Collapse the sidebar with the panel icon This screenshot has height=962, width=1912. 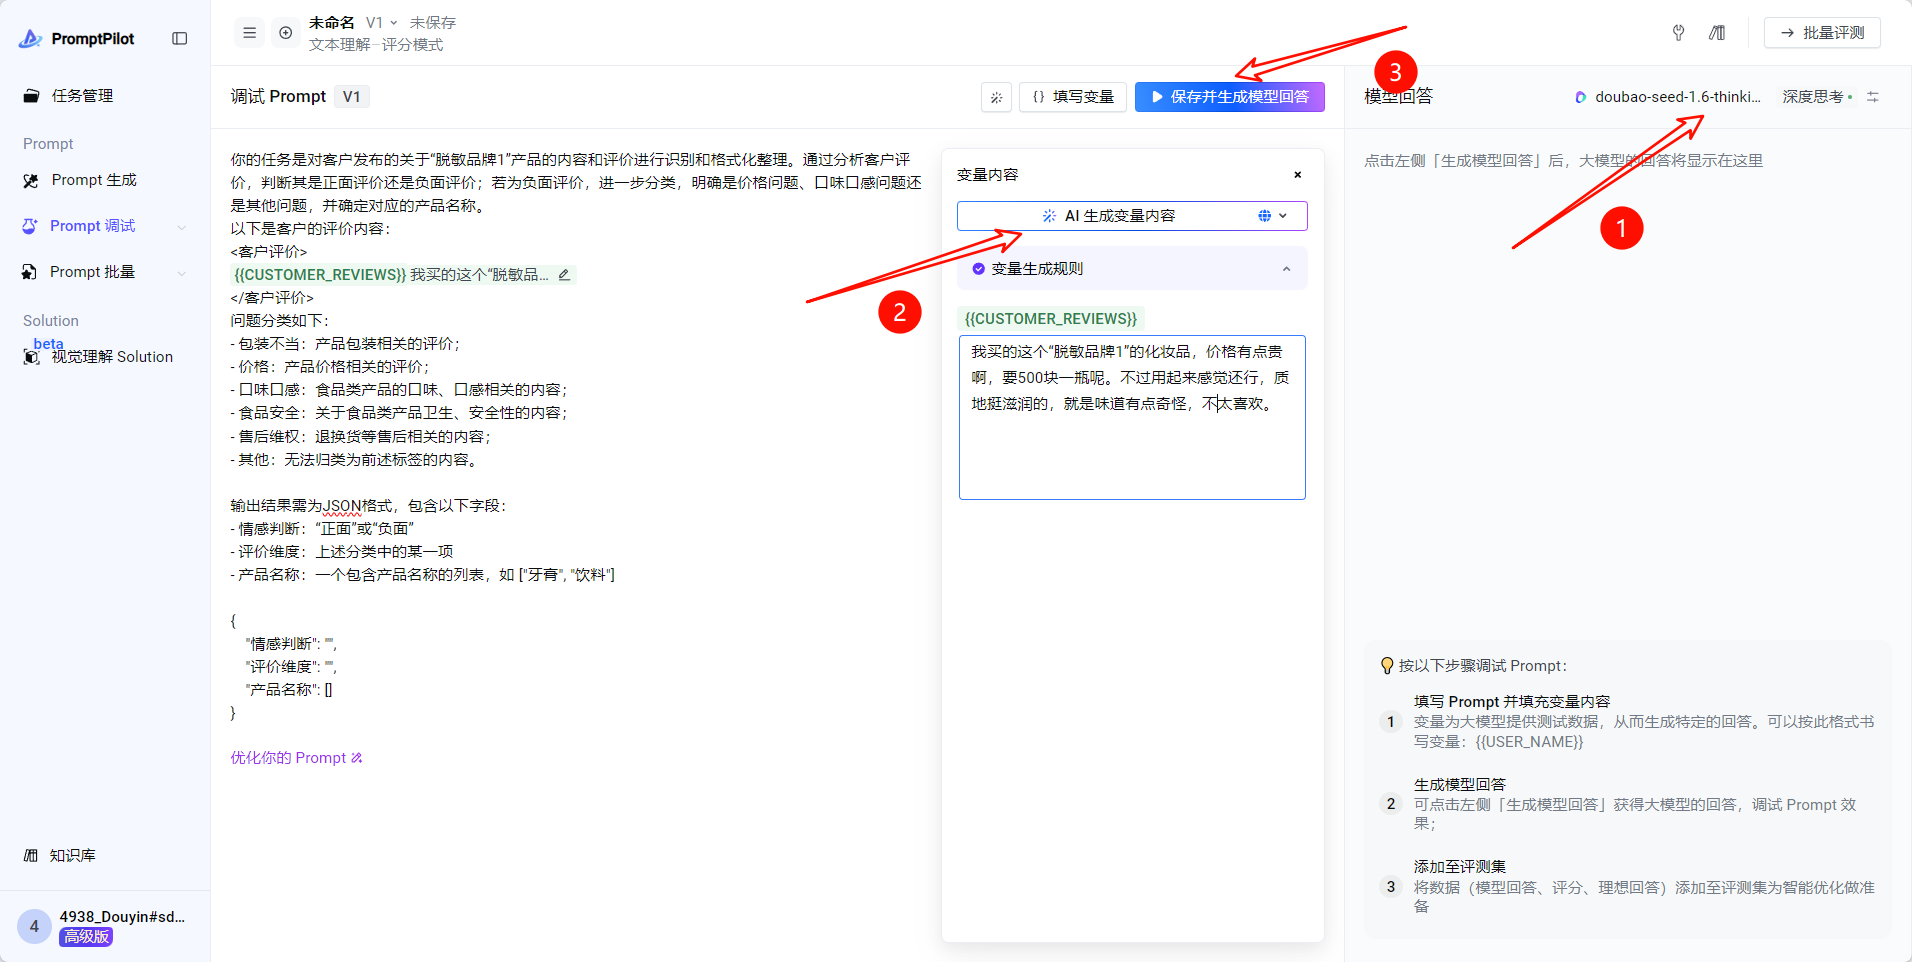[180, 38]
